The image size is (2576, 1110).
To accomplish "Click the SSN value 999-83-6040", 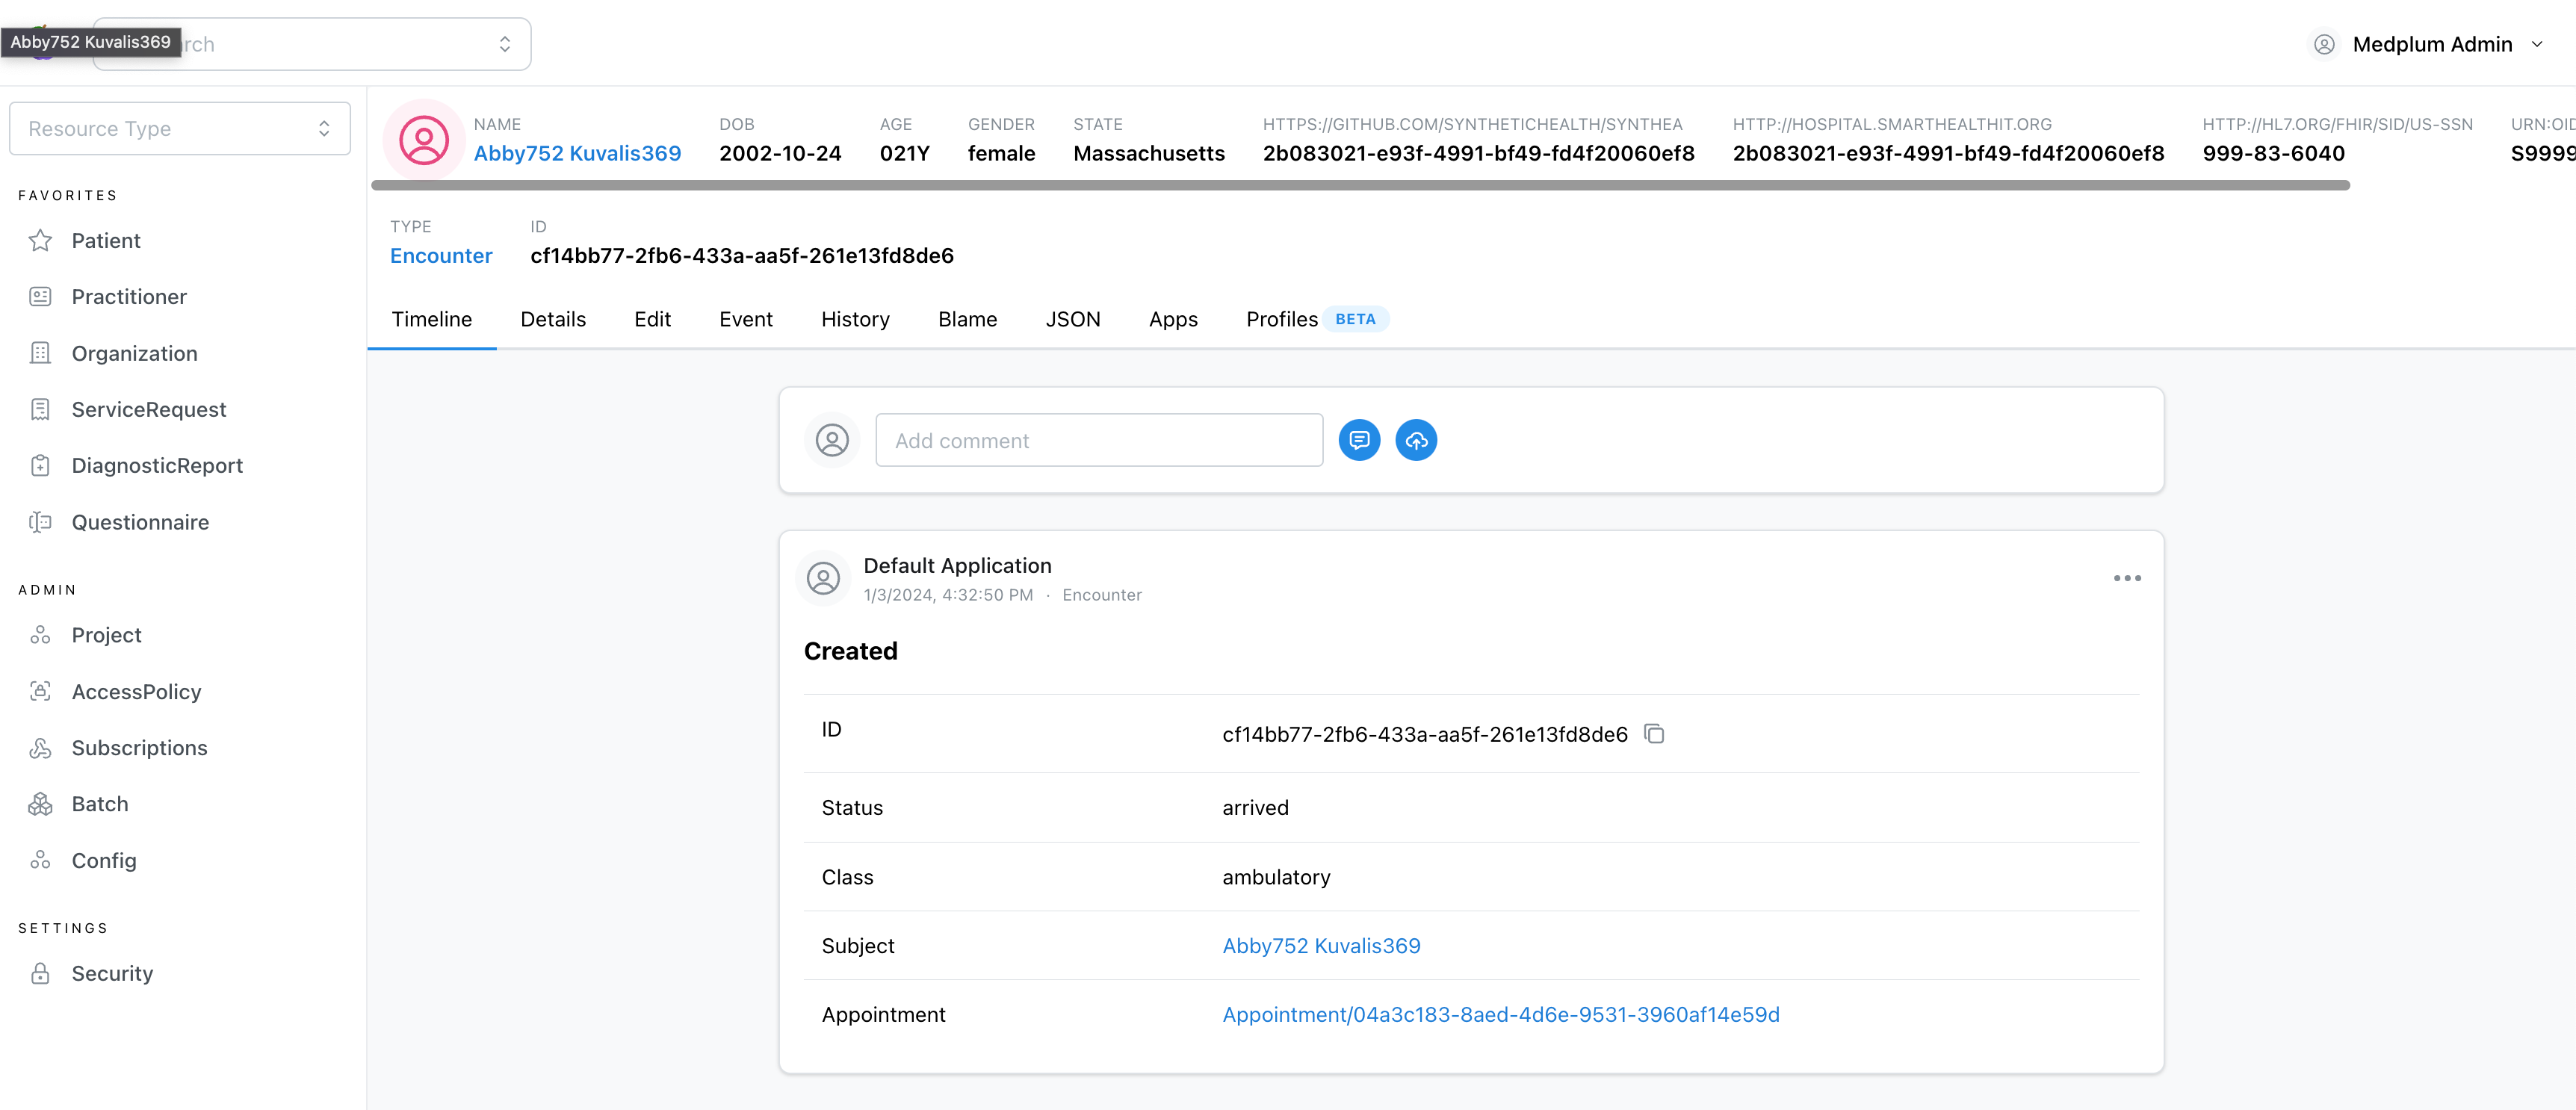I will click(x=2273, y=153).
